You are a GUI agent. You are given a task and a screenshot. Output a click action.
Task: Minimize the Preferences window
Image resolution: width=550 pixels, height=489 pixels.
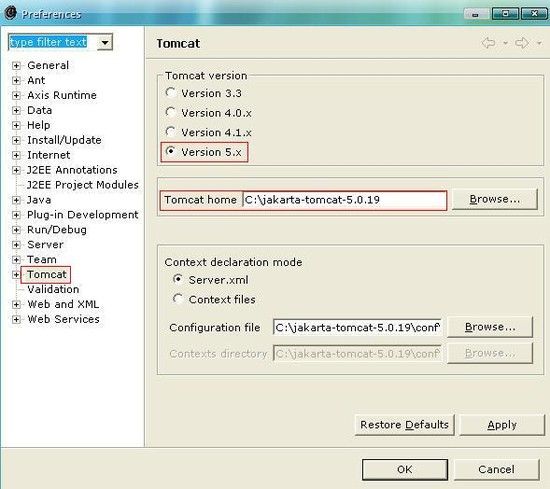475,14
